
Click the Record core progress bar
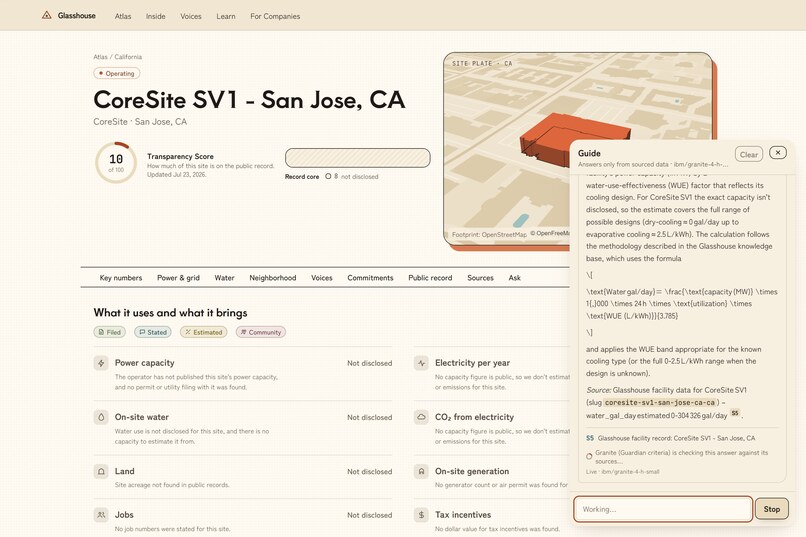tap(358, 158)
